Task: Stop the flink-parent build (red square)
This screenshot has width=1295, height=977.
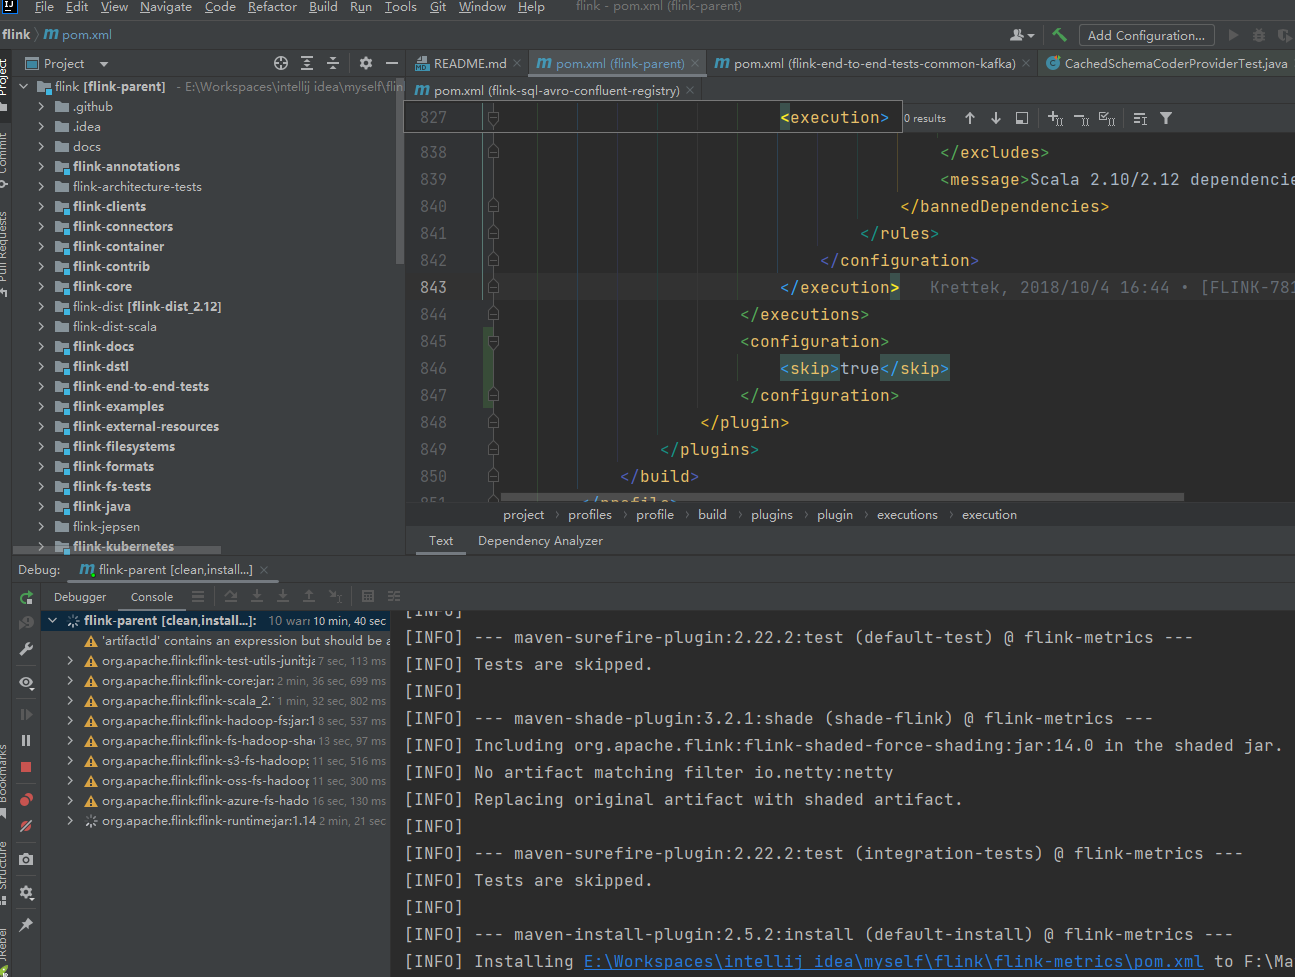Action: pyautogui.click(x=26, y=767)
